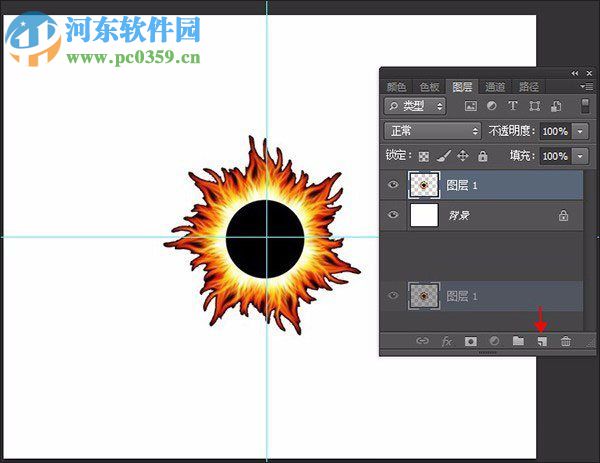Filter layers by pixel layer icon
The image size is (600, 463).
point(470,106)
